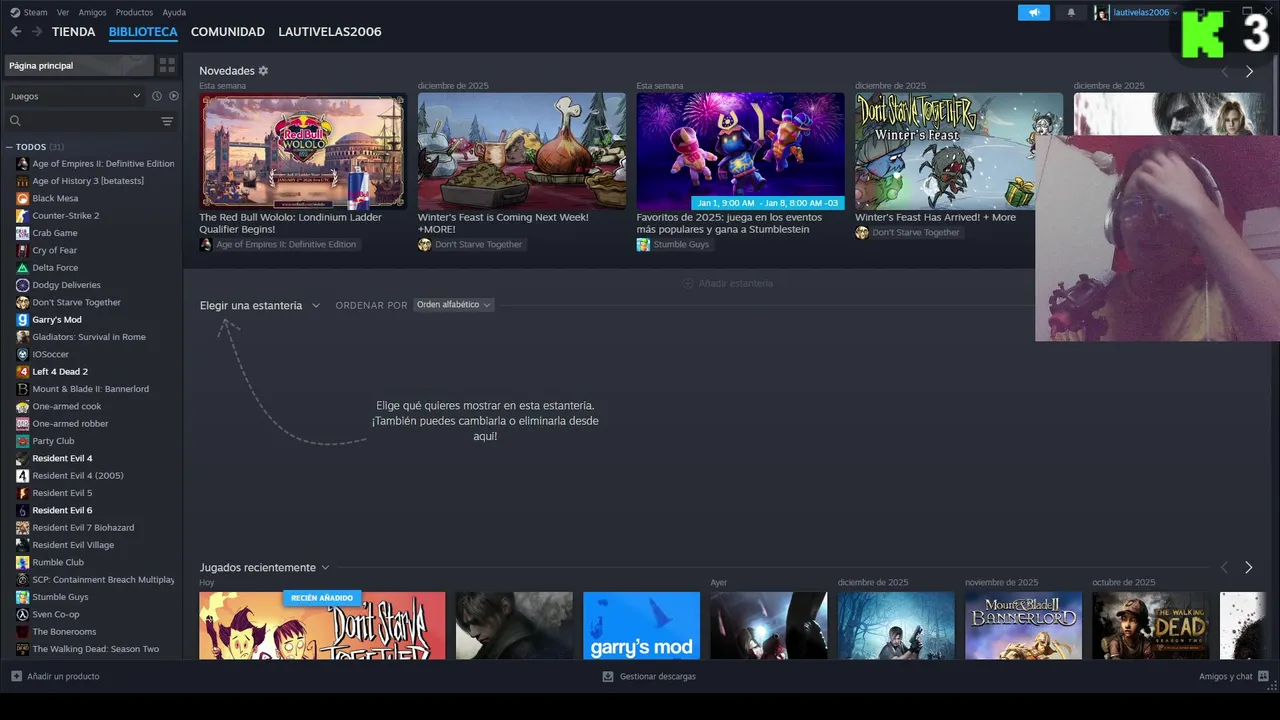Open the lautivelas2006 account dropdown

(x=1145, y=12)
